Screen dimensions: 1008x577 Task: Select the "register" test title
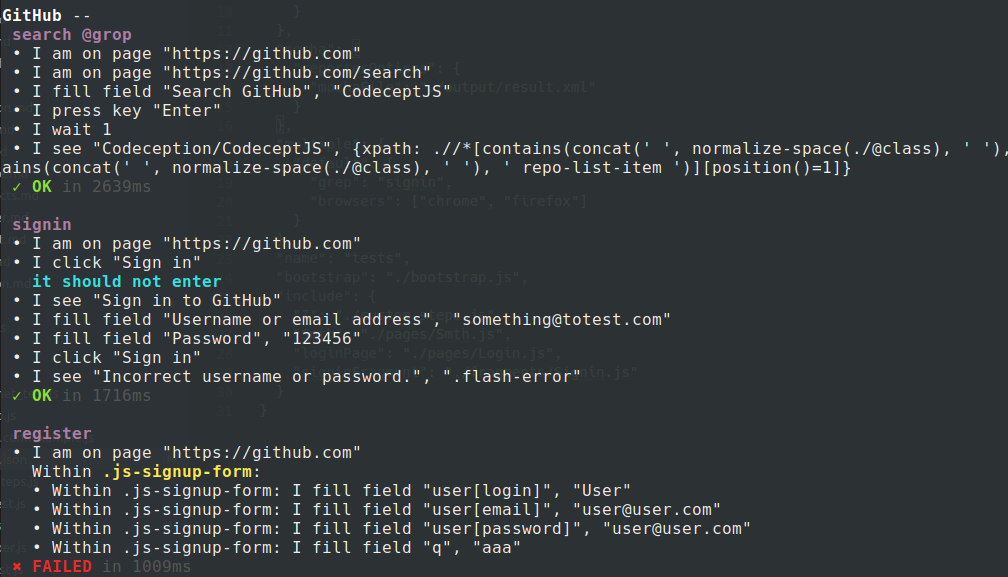pos(51,434)
